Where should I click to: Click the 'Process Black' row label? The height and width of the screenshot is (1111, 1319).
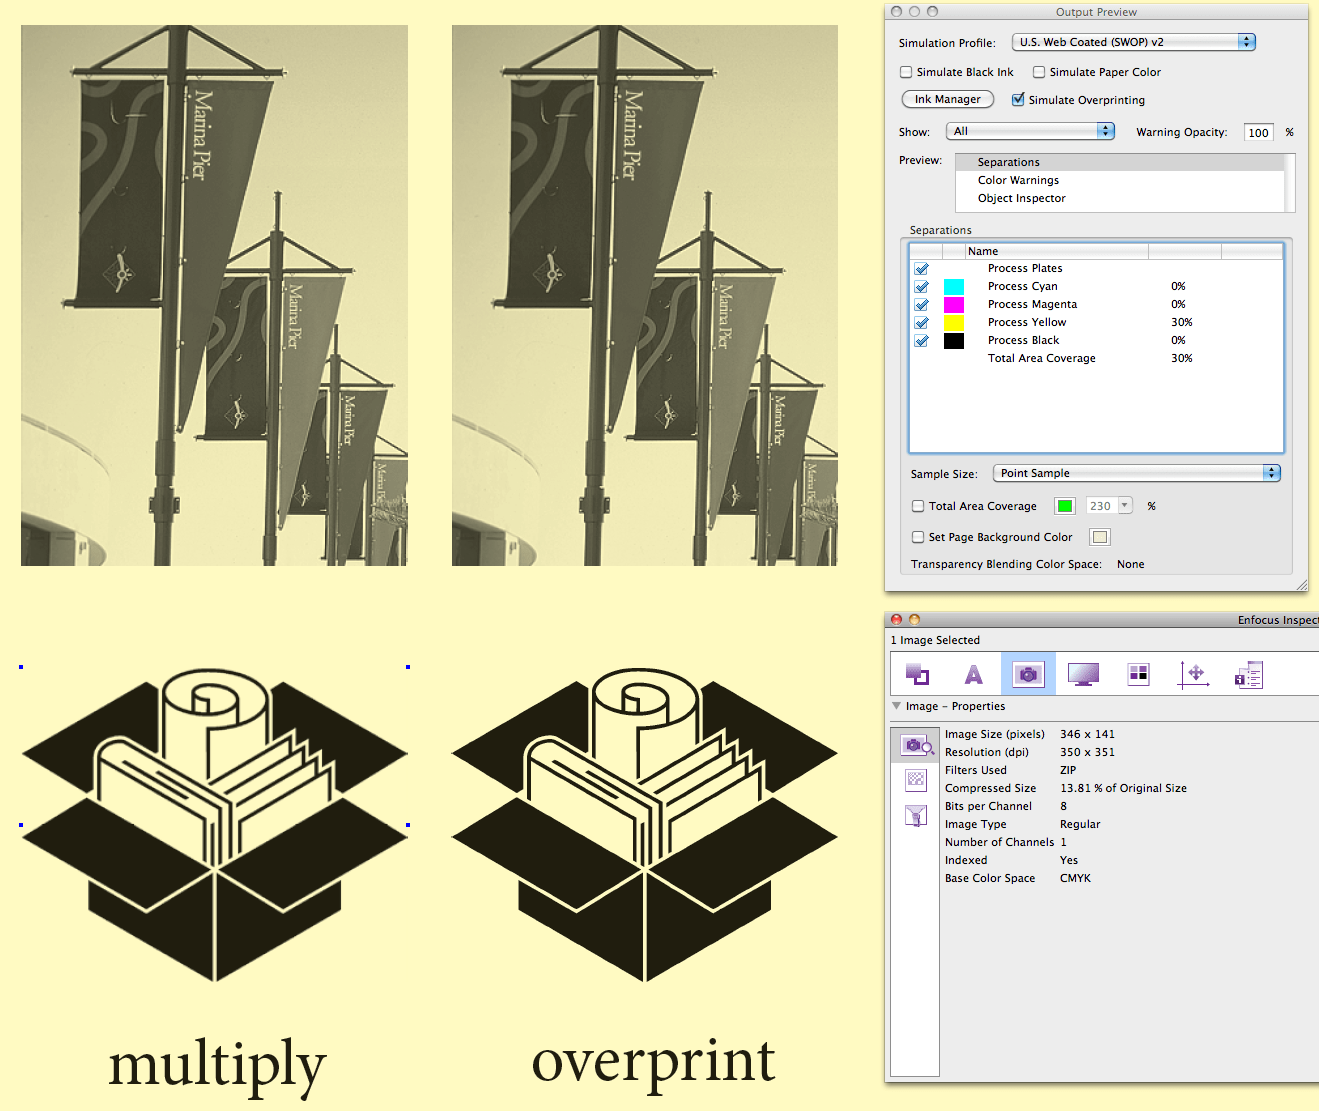click(x=1023, y=340)
